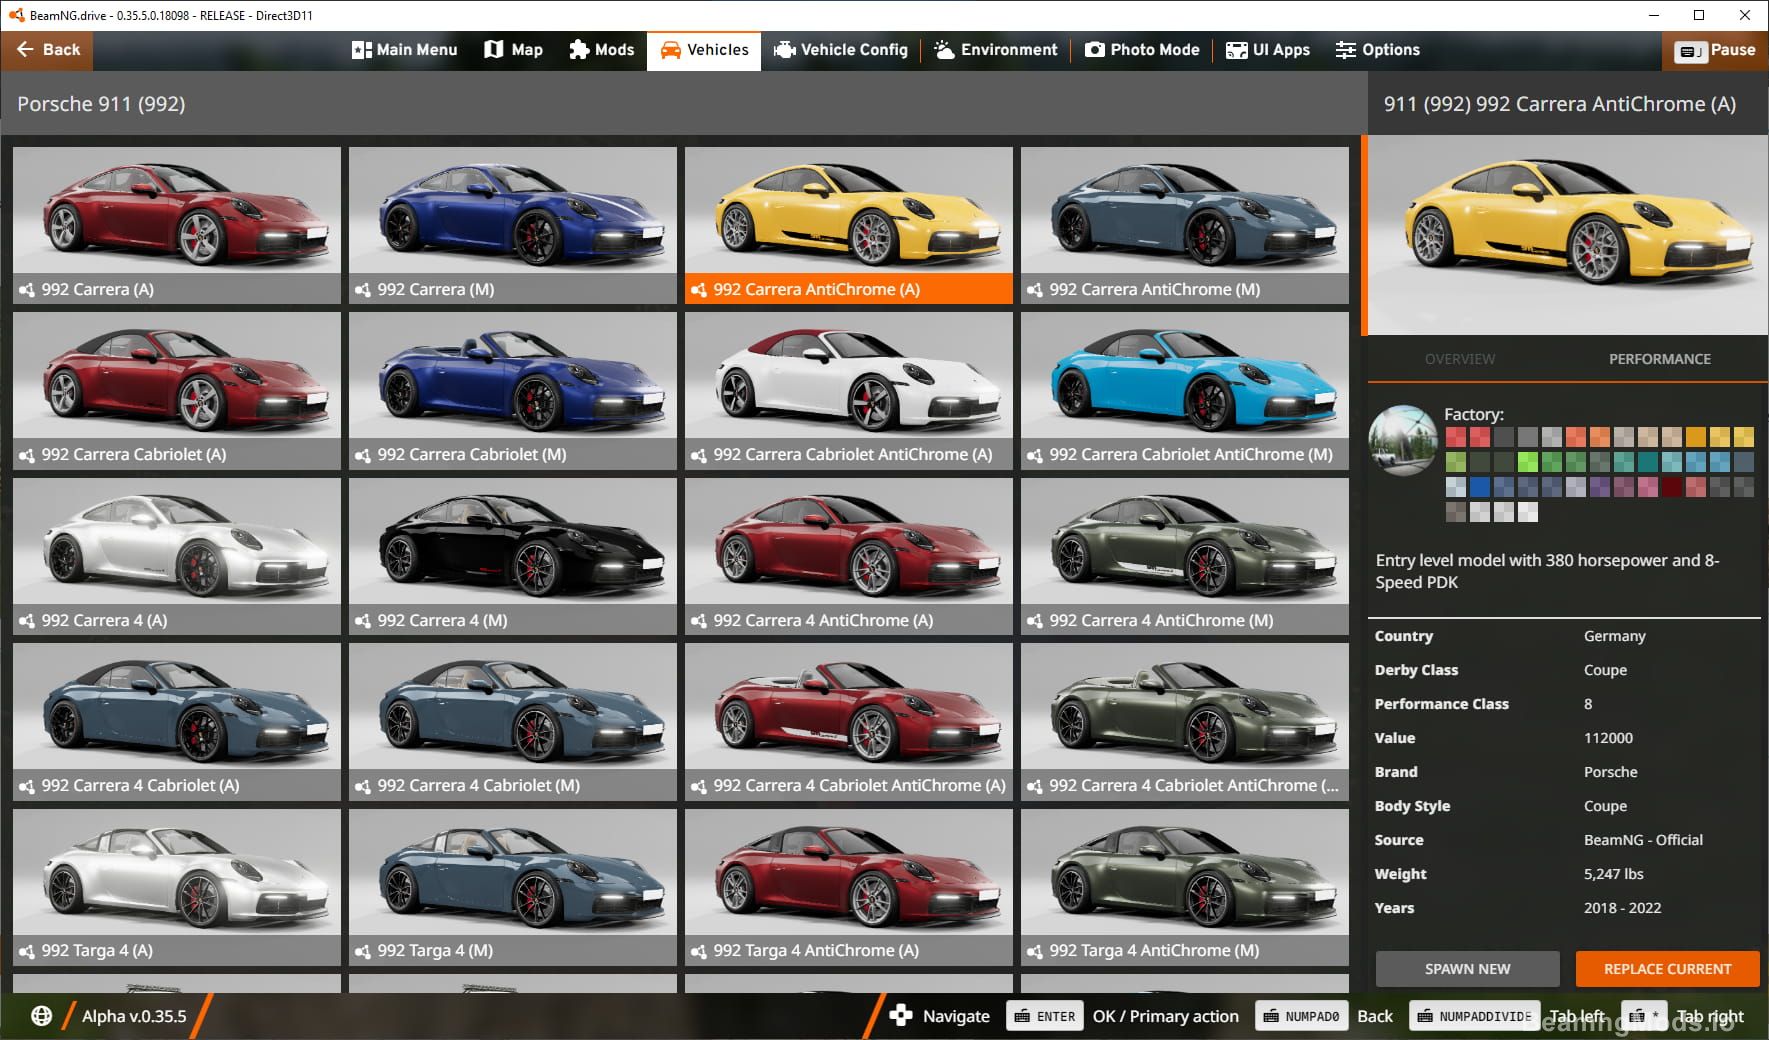Click the config icon beside 992 Carrera (M)
The width and height of the screenshot is (1769, 1040).
[x=363, y=290]
